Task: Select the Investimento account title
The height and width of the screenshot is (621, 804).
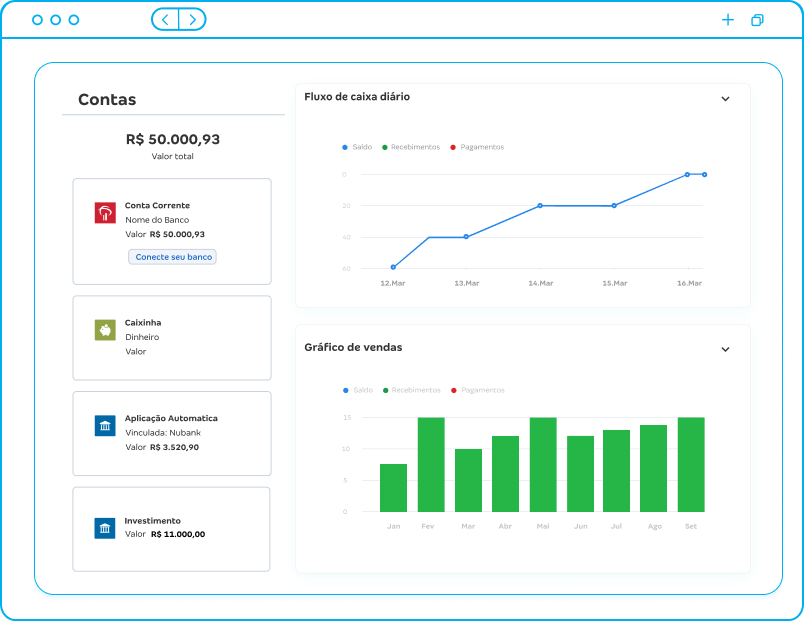Action: (153, 520)
